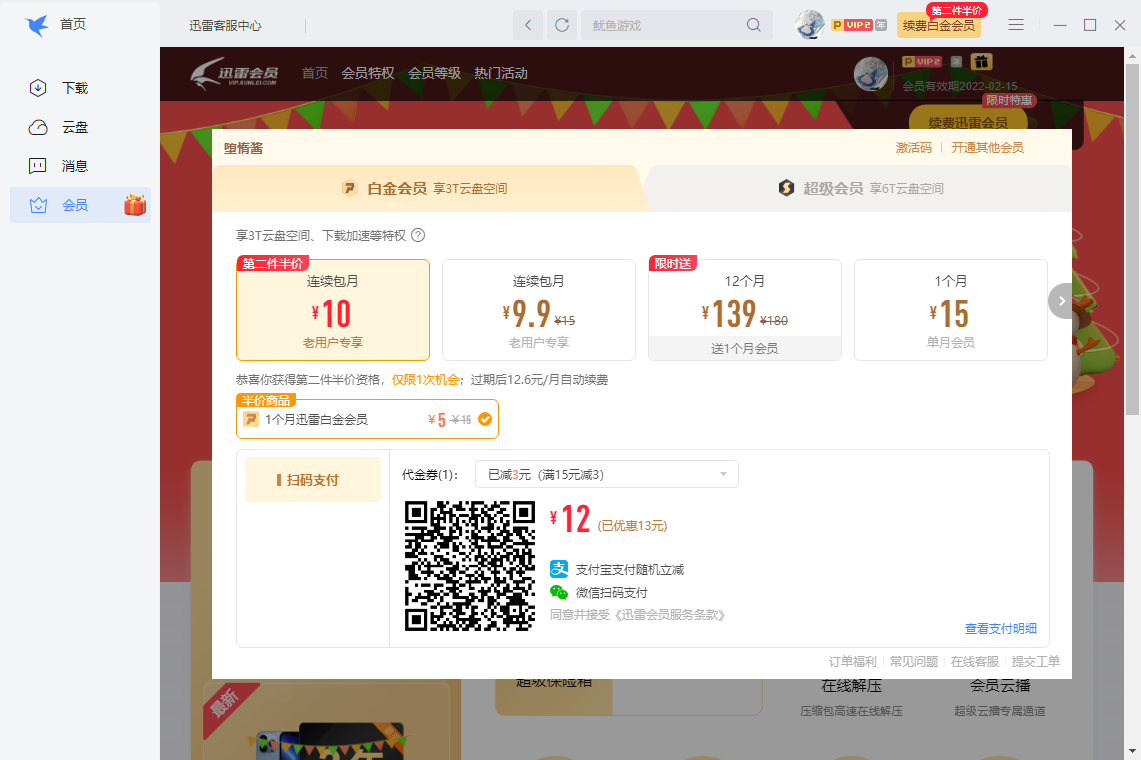Open the 提交工单 footer link
Screen dimensions: 1141x760
pyautogui.click(x=1035, y=661)
